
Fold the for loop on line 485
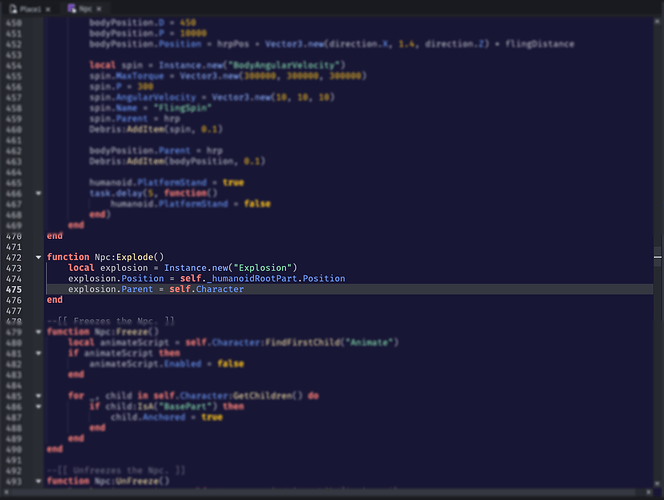[x=38, y=395]
